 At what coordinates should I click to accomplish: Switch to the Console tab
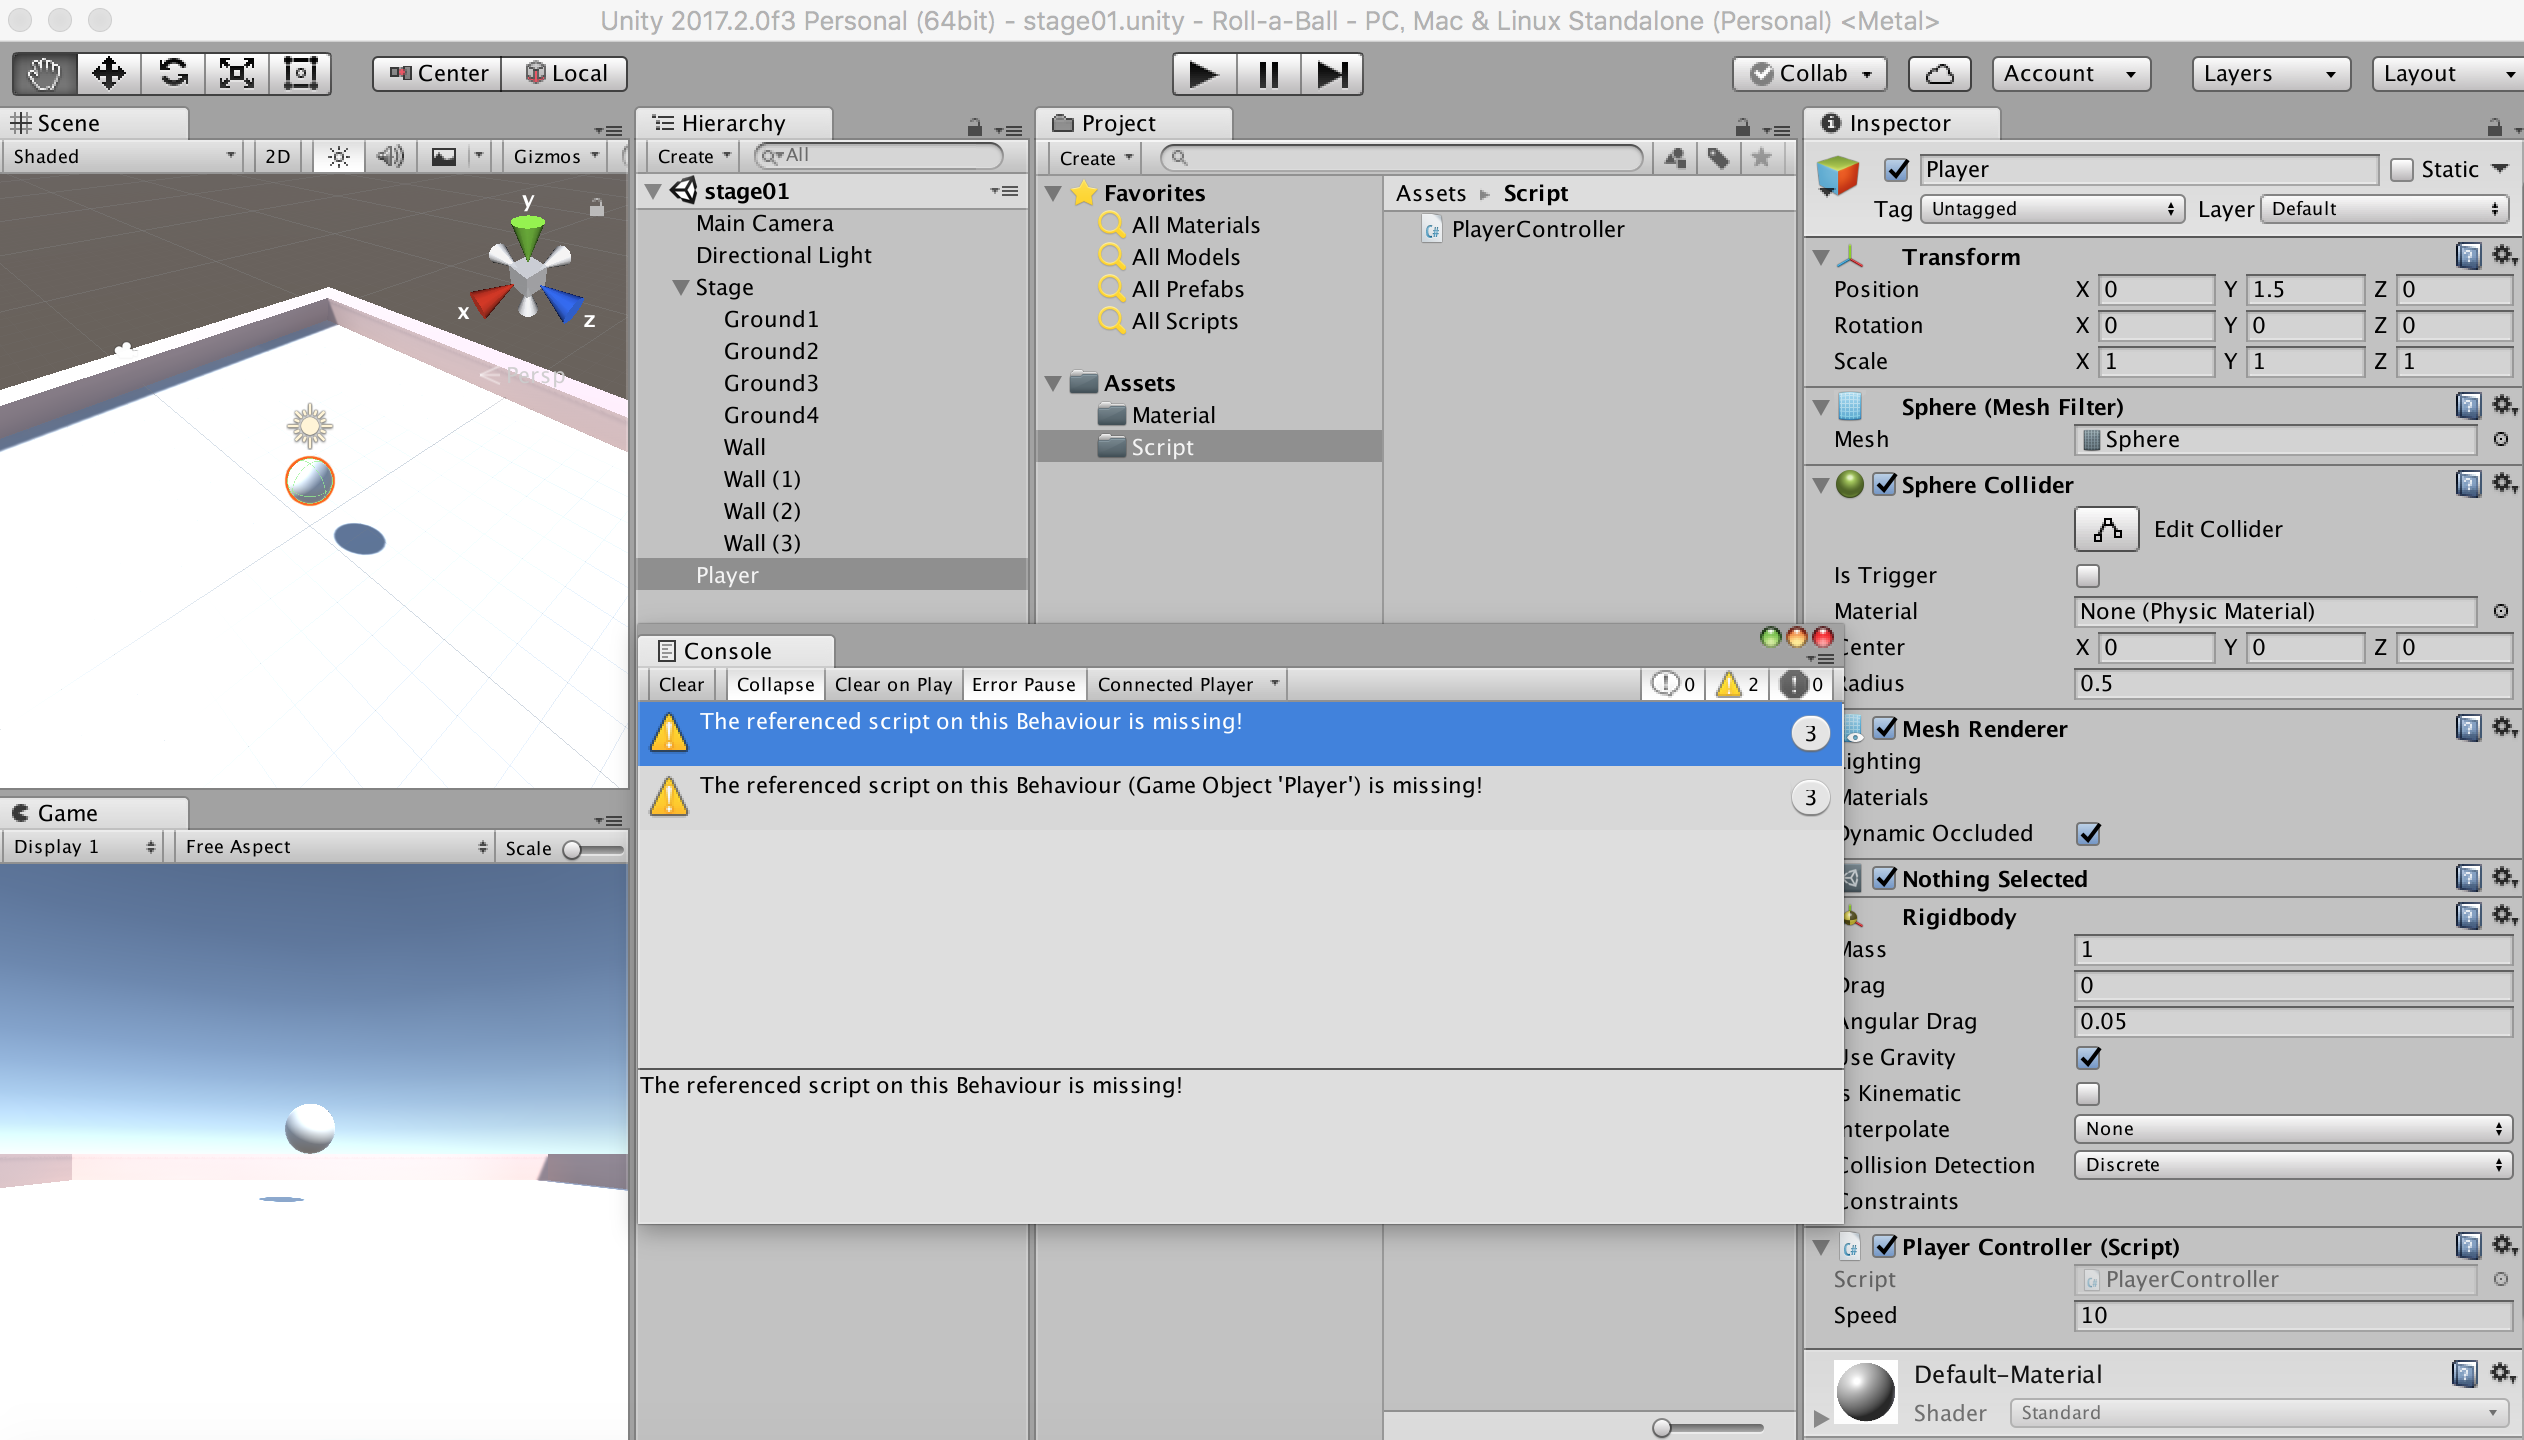click(727, 651)
